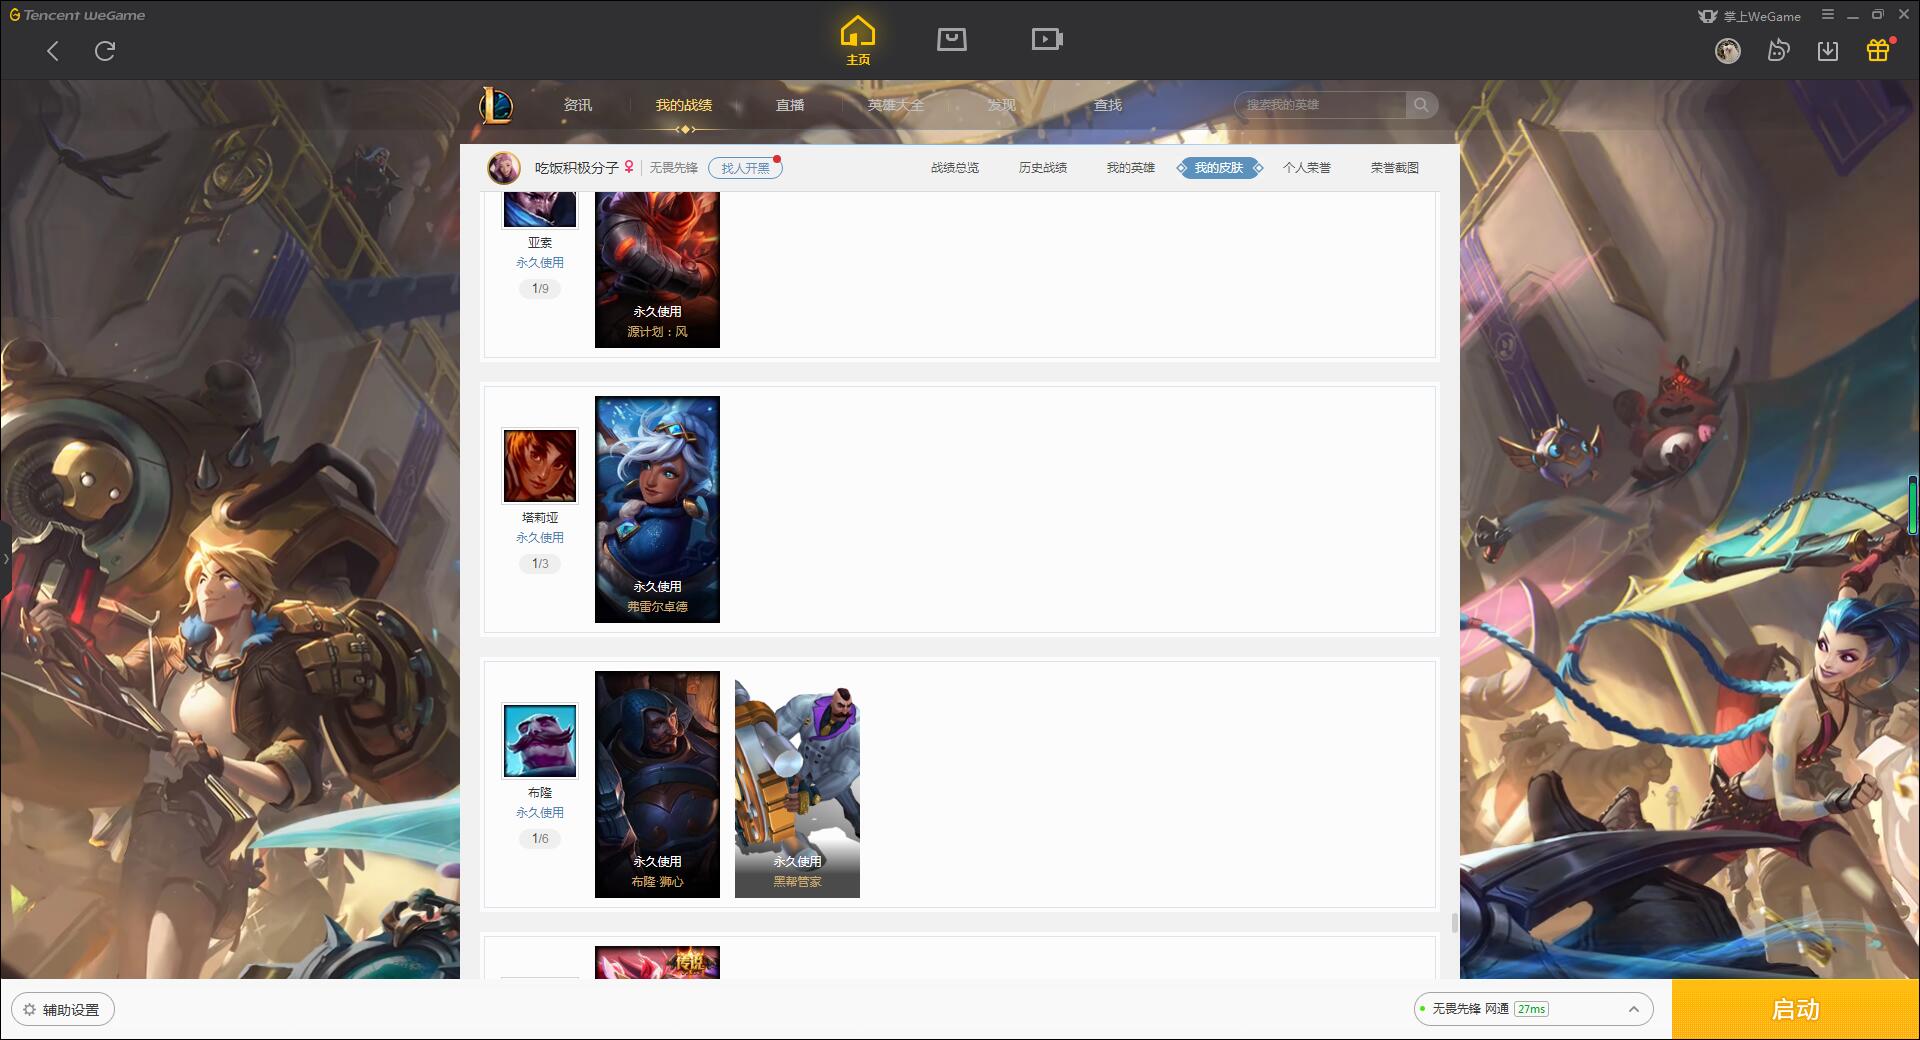The image size is (1920, 1040).
Task: Click the League of Legends logo
Action: 496,105
